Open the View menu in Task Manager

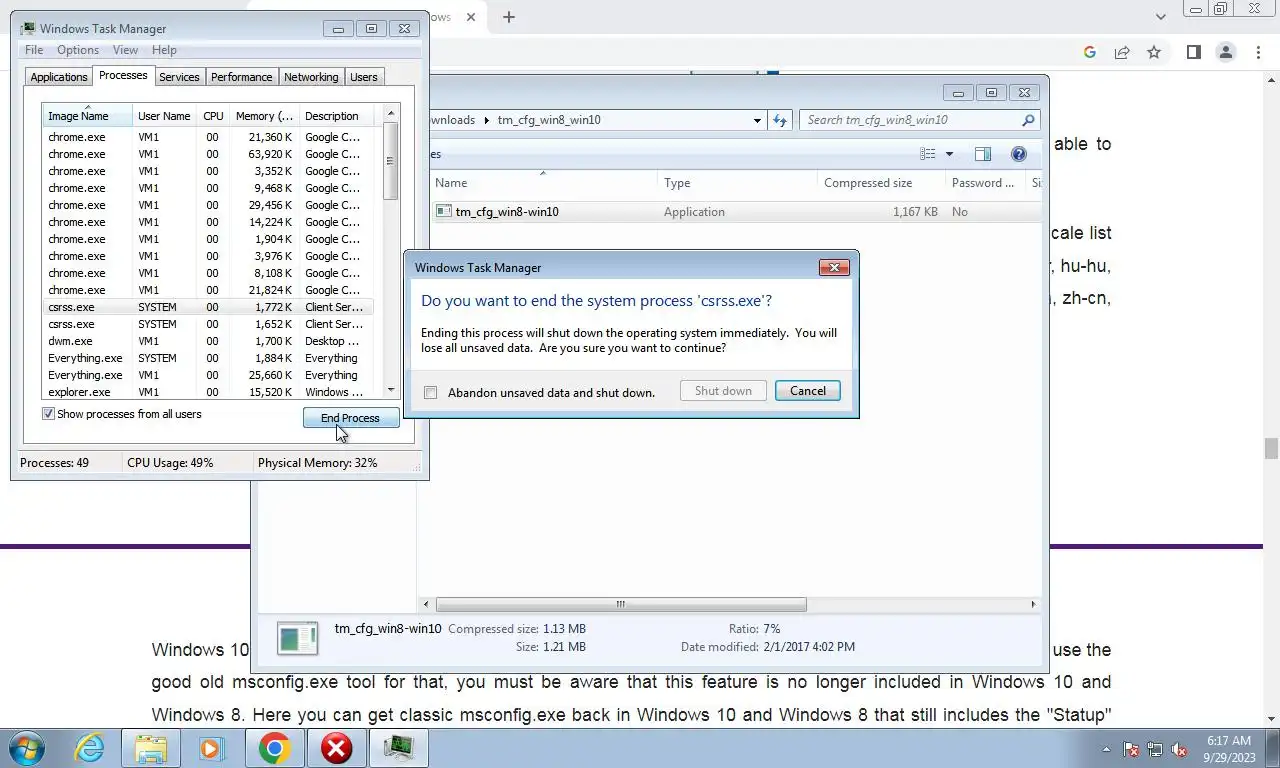pos(125,50)
